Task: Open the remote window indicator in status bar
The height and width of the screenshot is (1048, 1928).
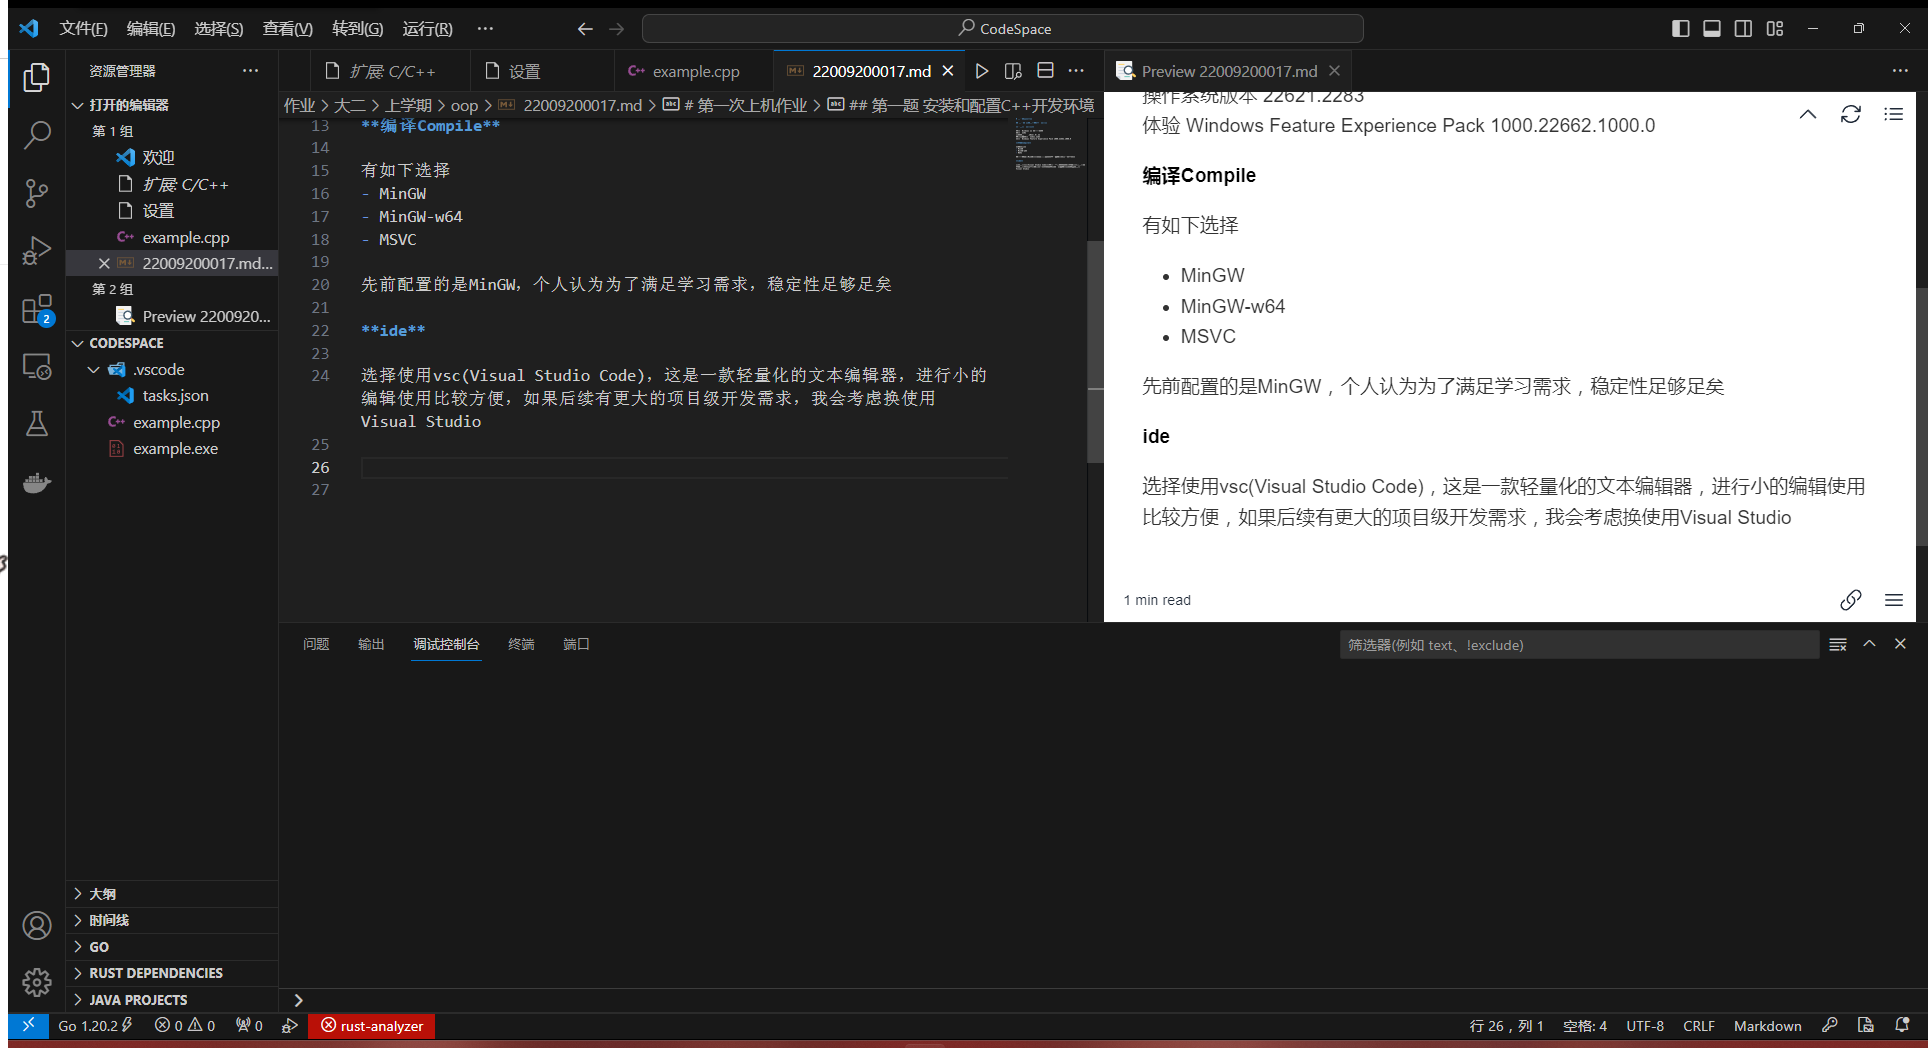Action: (28, 1026)
